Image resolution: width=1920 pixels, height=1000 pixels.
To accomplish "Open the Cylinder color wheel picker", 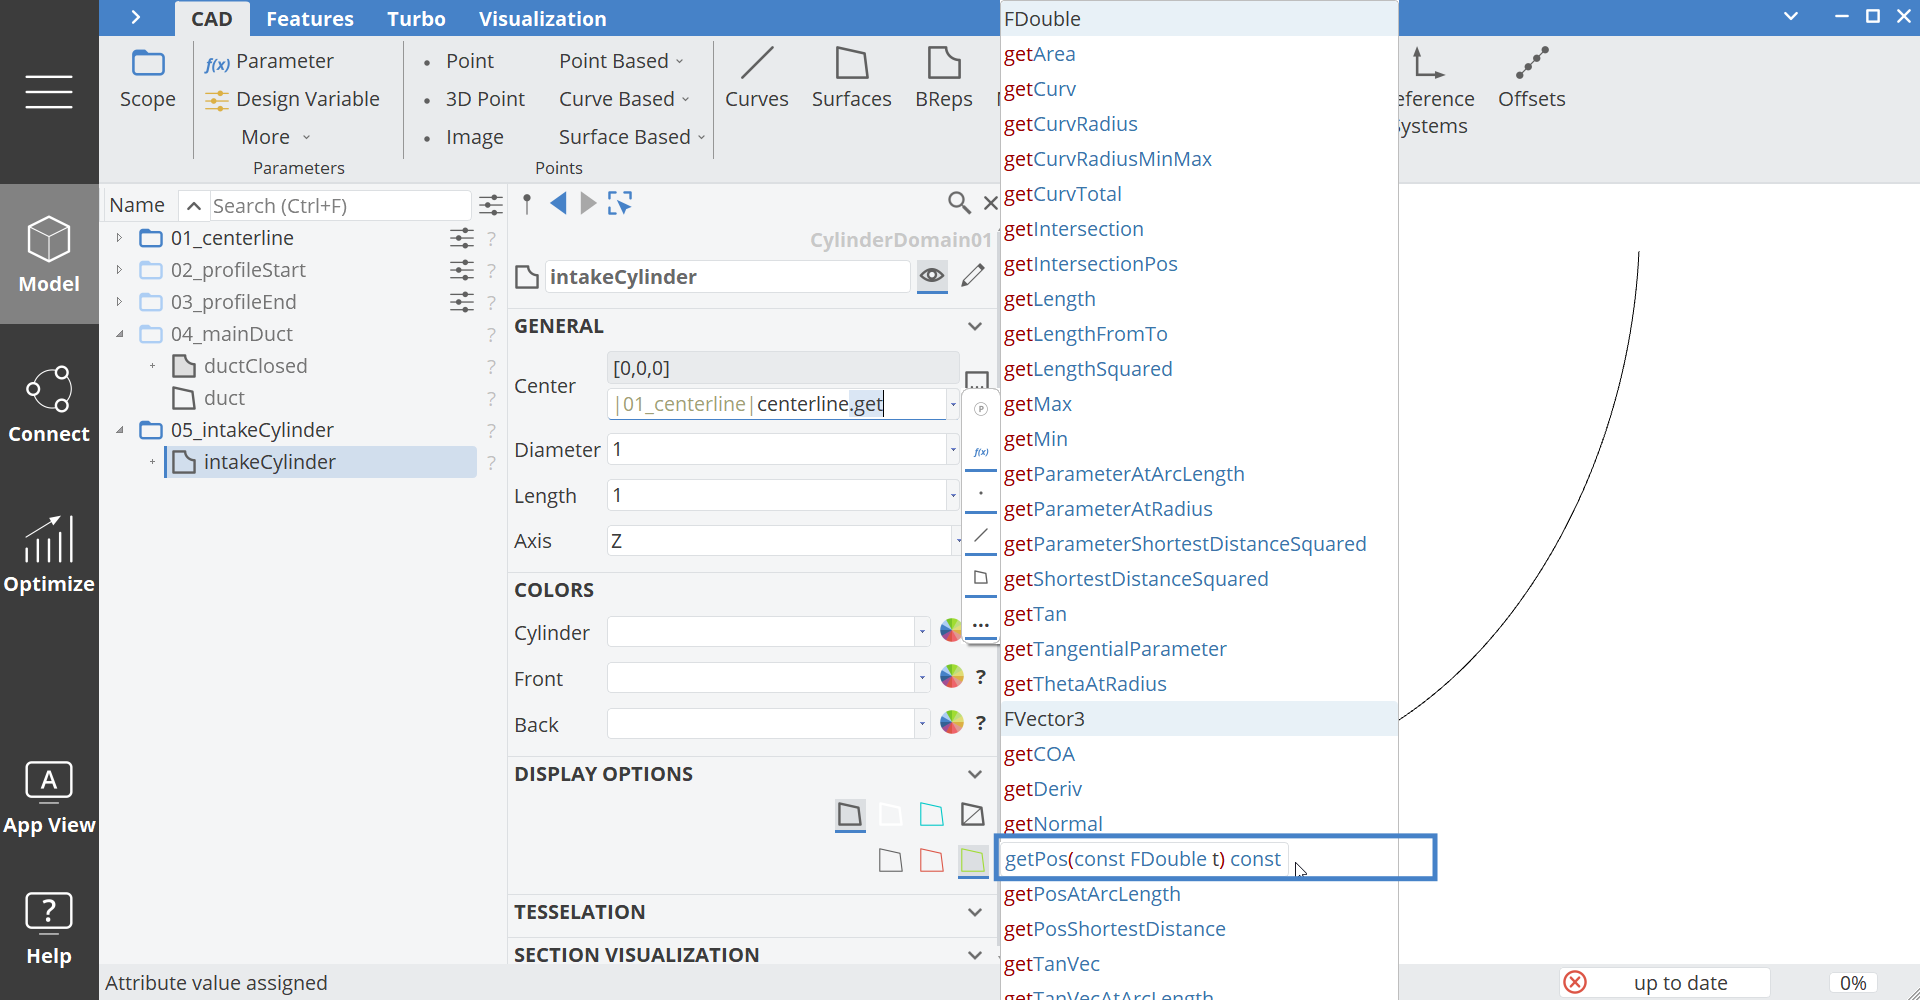I will 950,630.
